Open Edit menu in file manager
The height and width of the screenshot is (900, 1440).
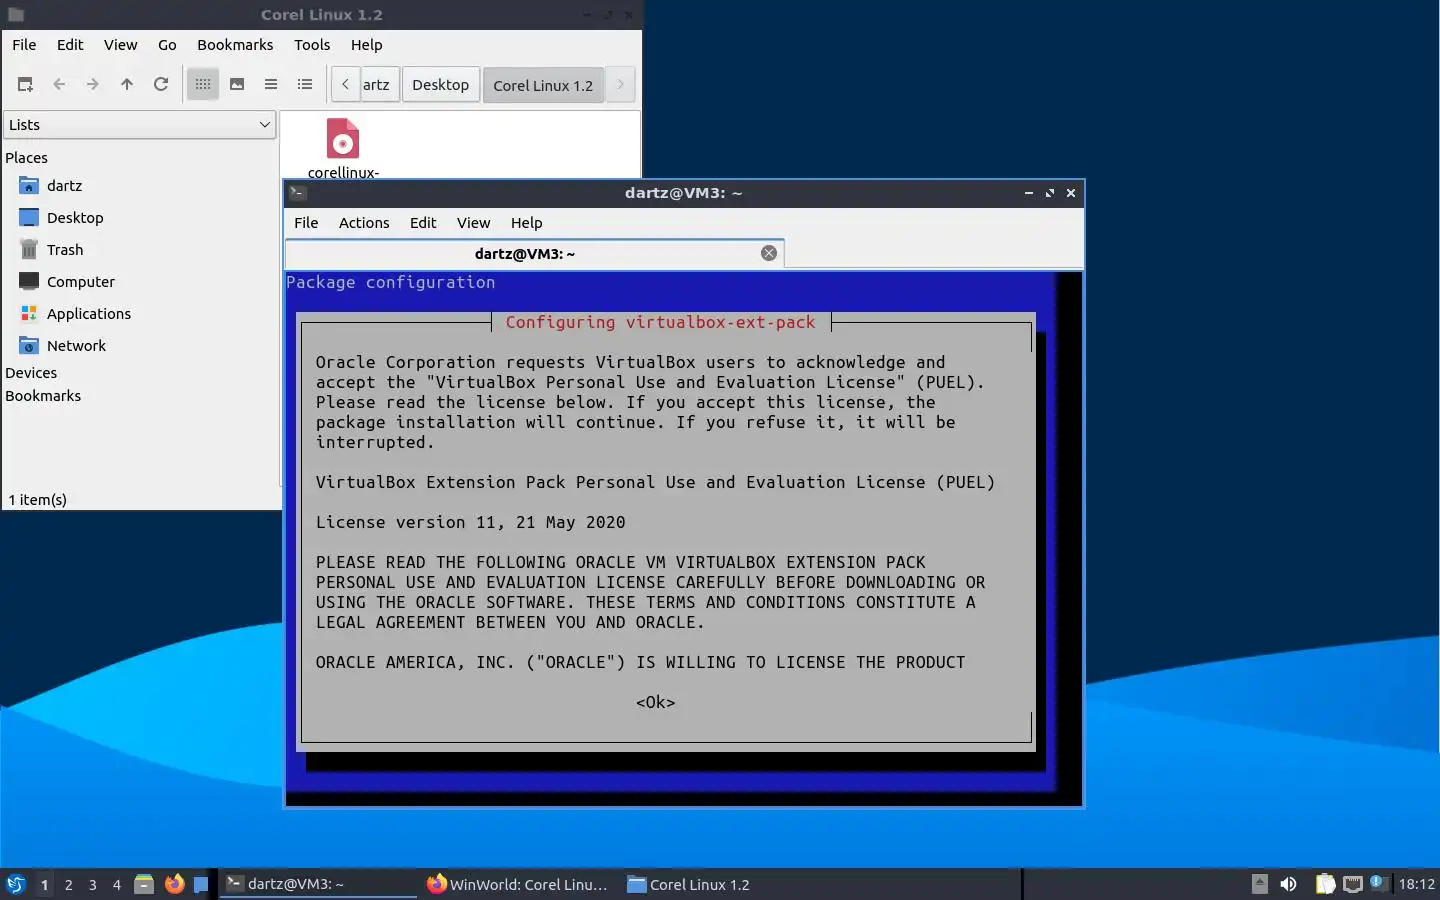(x=70, y=45)
